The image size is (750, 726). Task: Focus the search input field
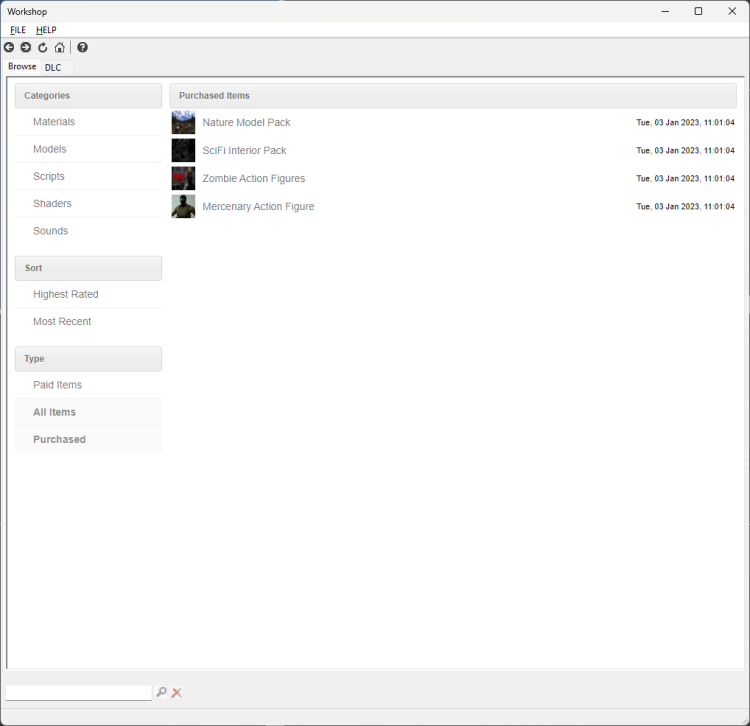click(x=79, y=693)
